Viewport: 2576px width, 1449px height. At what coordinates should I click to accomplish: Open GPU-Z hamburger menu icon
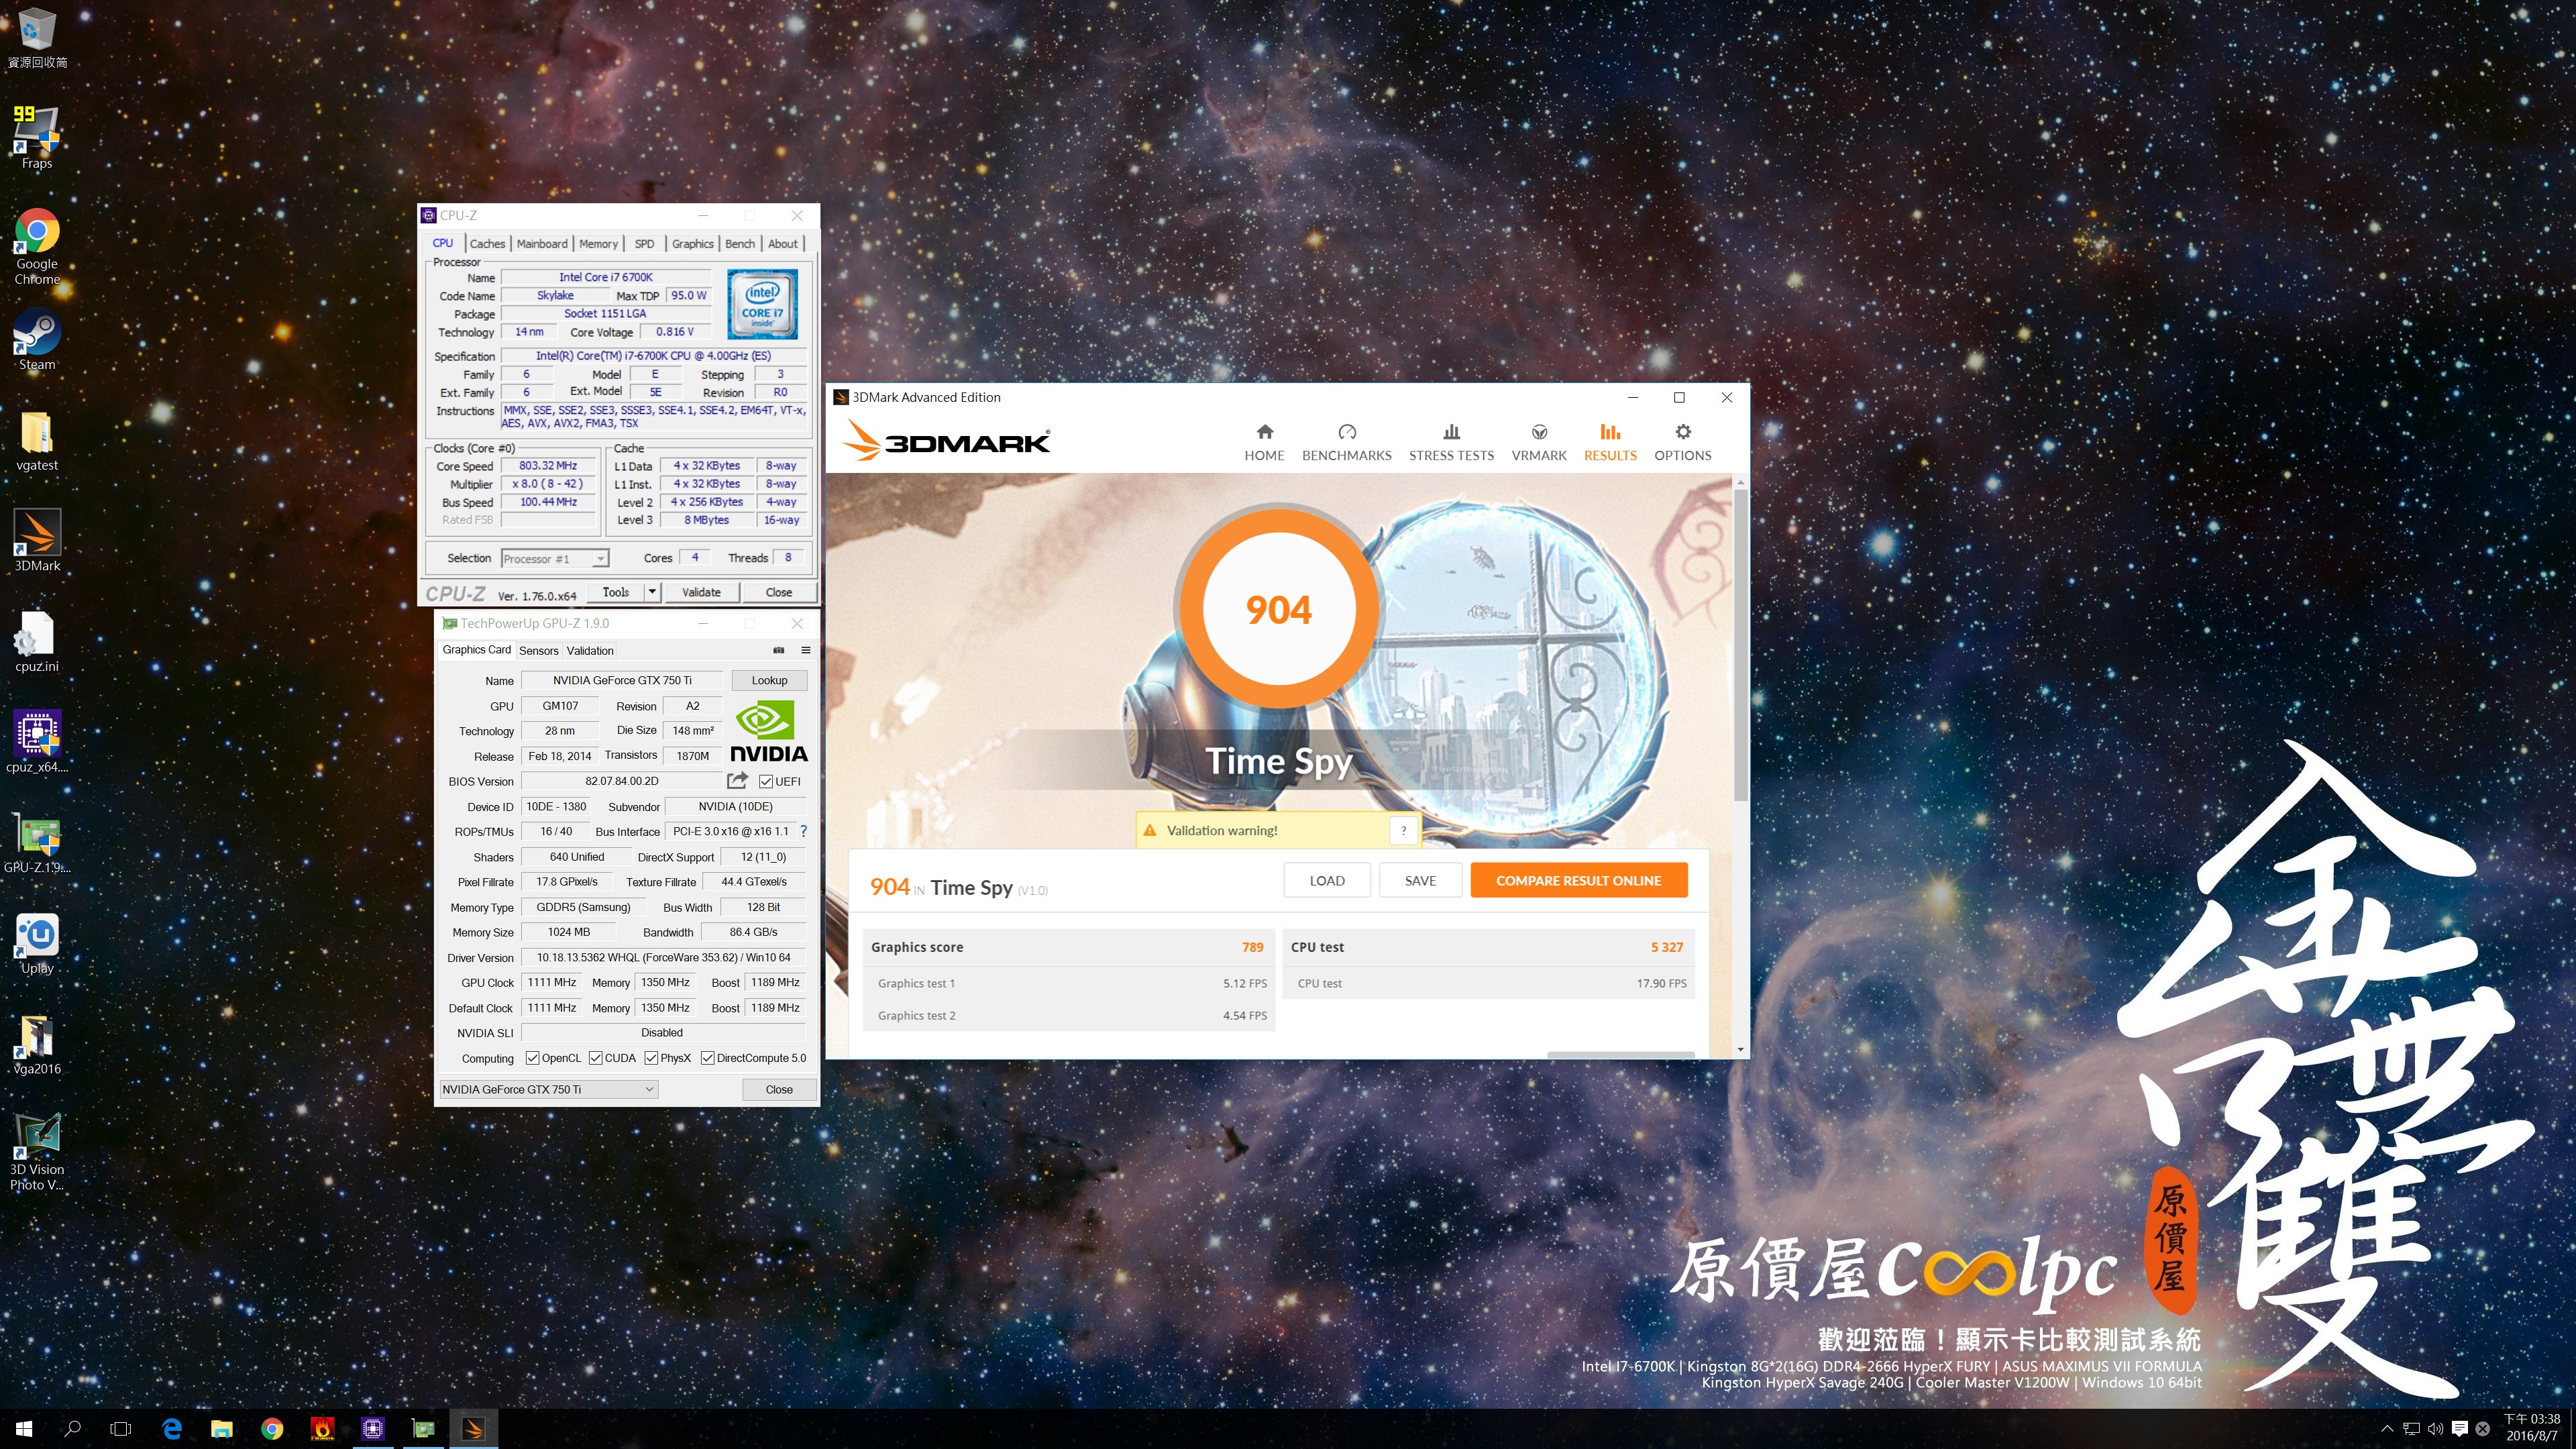coord(805,650)
